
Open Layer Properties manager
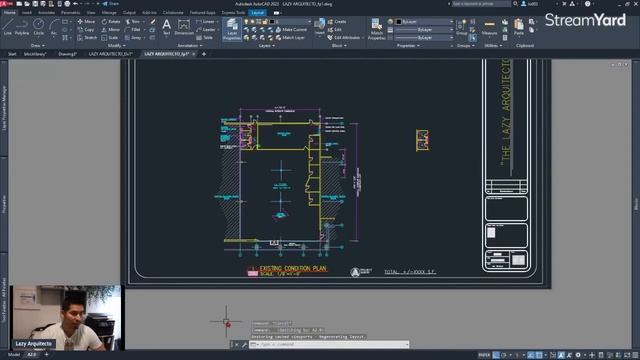[x=232, y=29]
